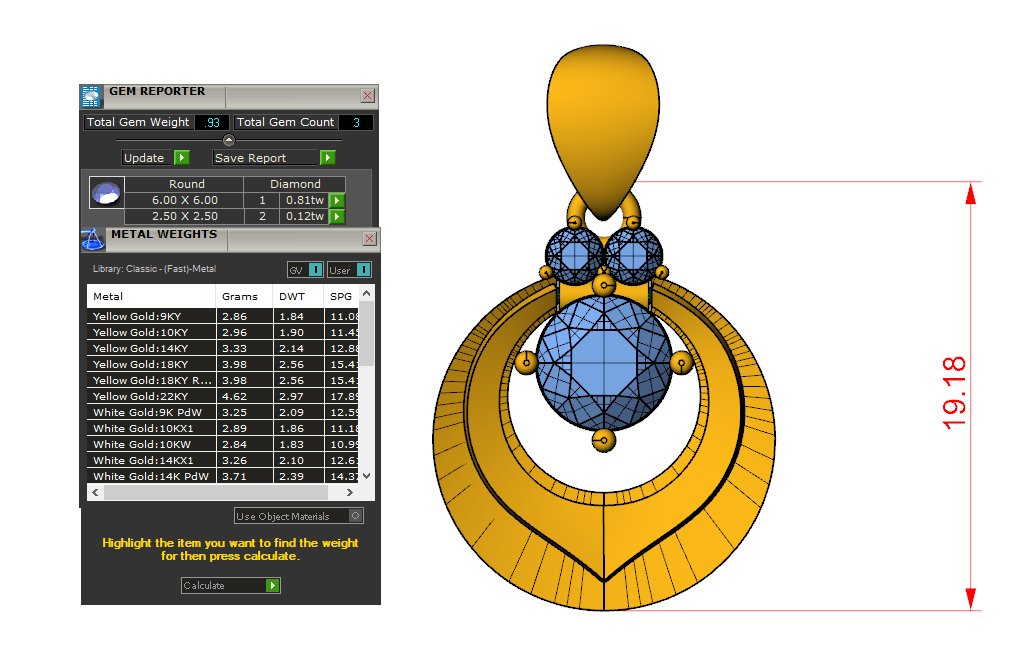Click the SPG column header
Screen dimensions: 1021x645
pos(341,296)
